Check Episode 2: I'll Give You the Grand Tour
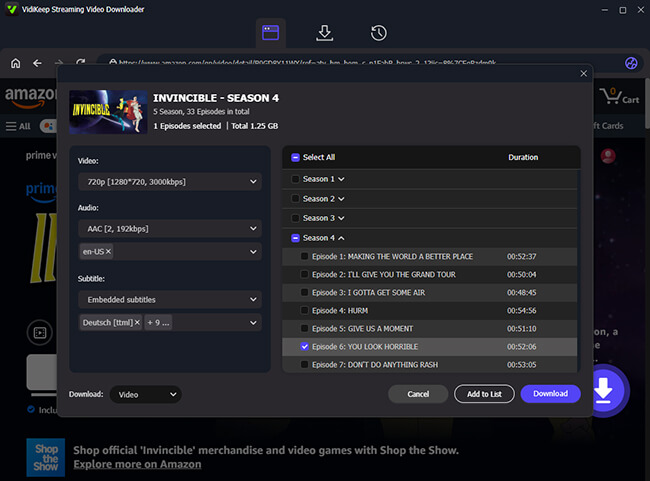This screenshot has width=650, height=481. (x=304, y=274)
